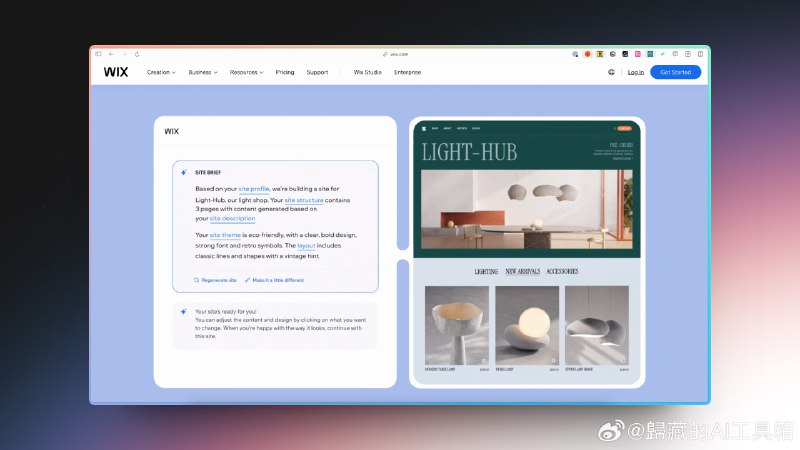Viewport: 800px width, 450px height.
Task: Open the black square browser extension
Action: [625, 54]
